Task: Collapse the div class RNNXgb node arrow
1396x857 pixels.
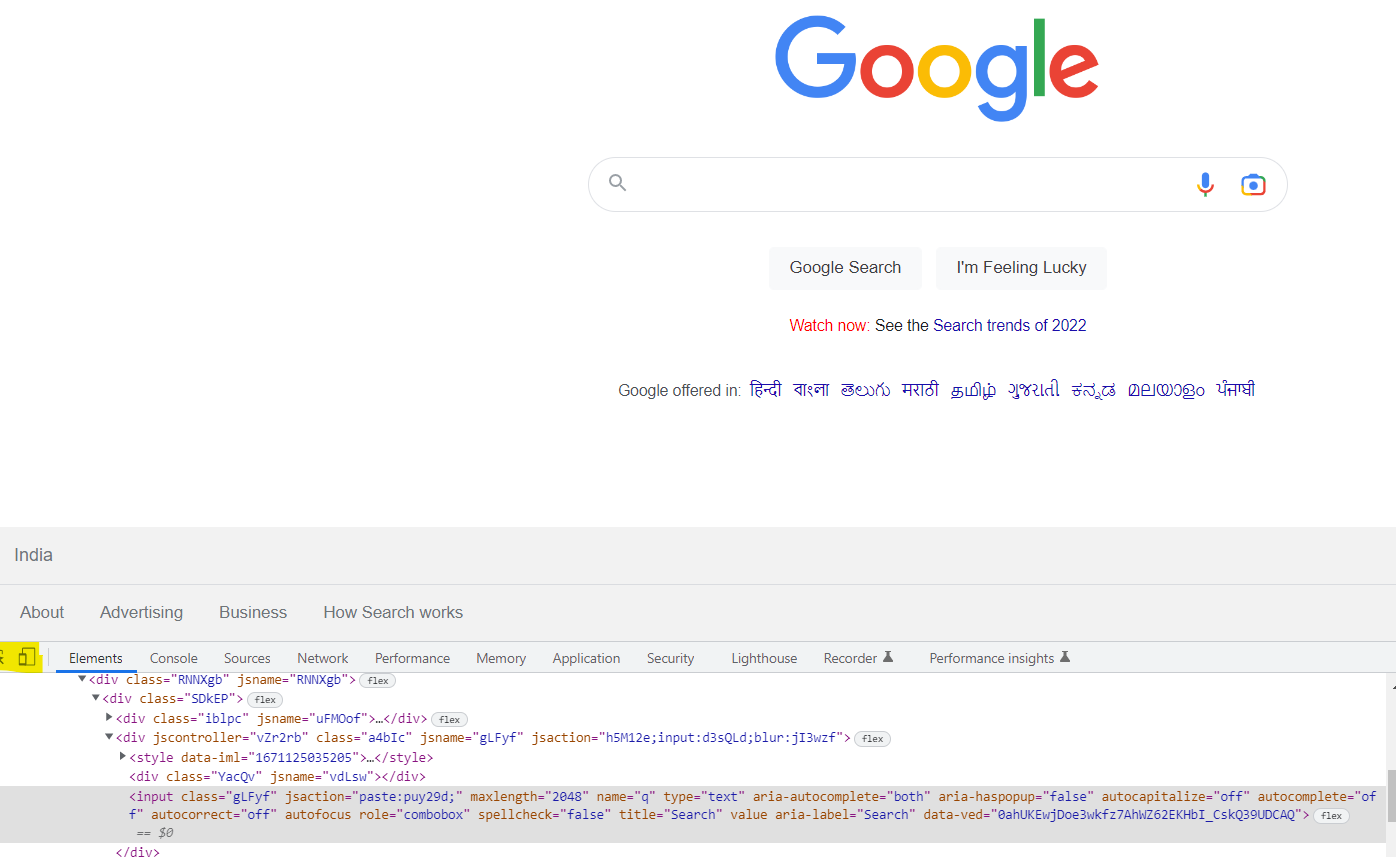Action: (x=82, y=679)
